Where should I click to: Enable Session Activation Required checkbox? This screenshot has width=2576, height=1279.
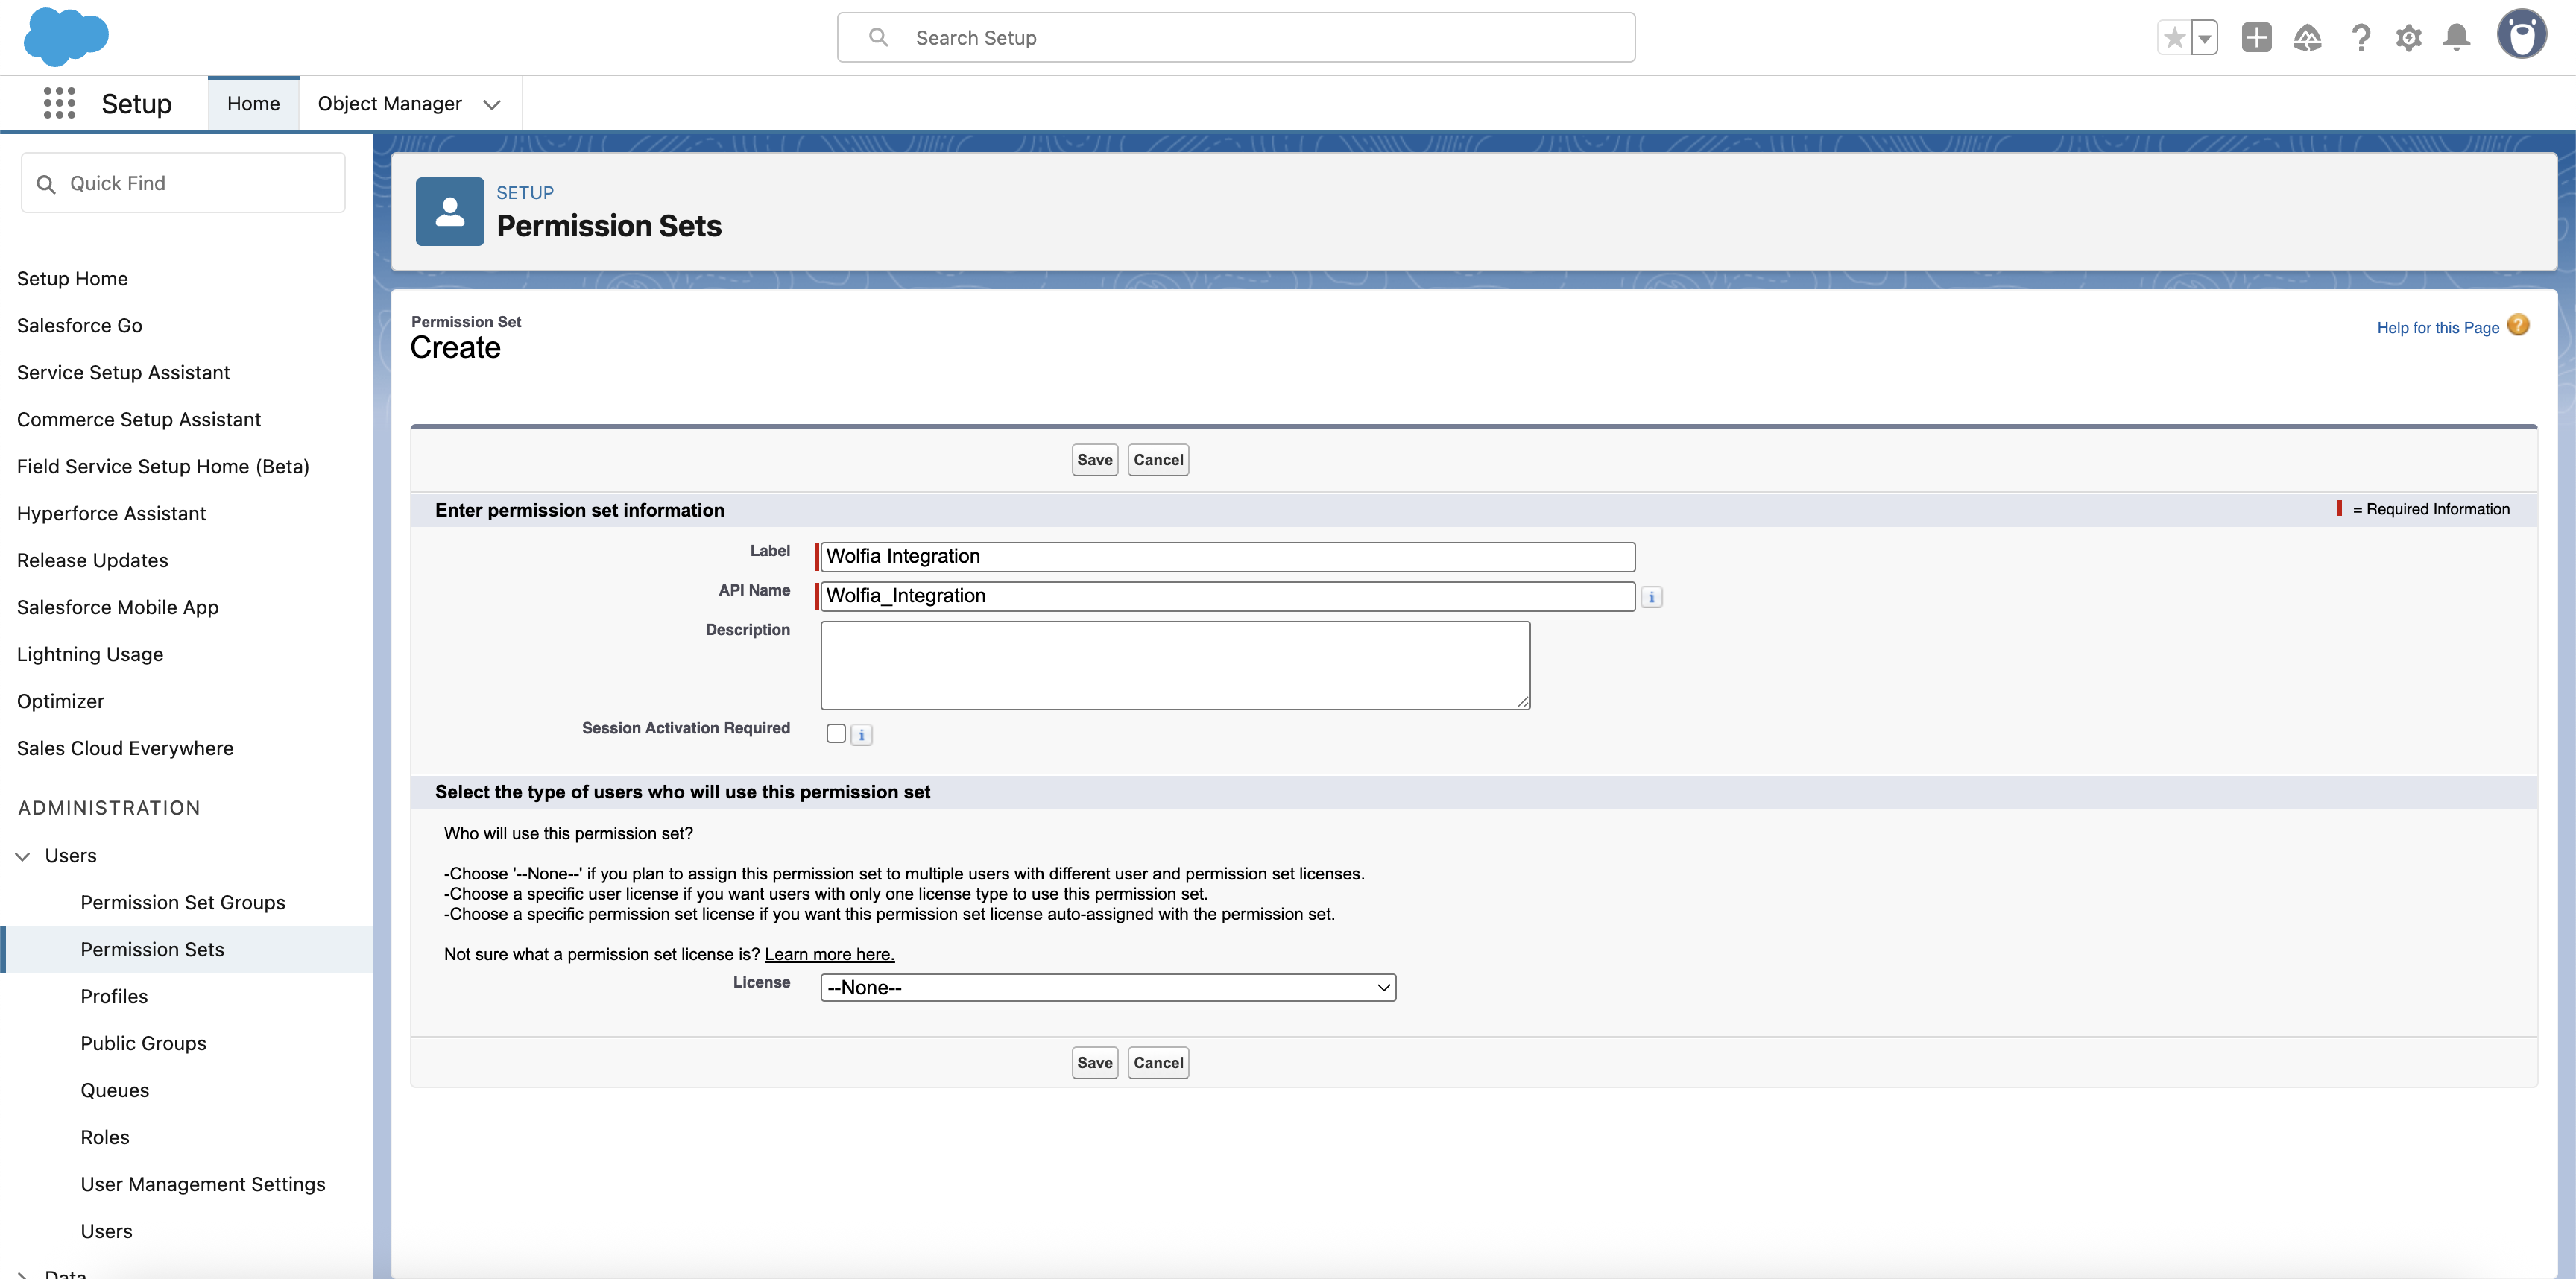pos(836,733)
